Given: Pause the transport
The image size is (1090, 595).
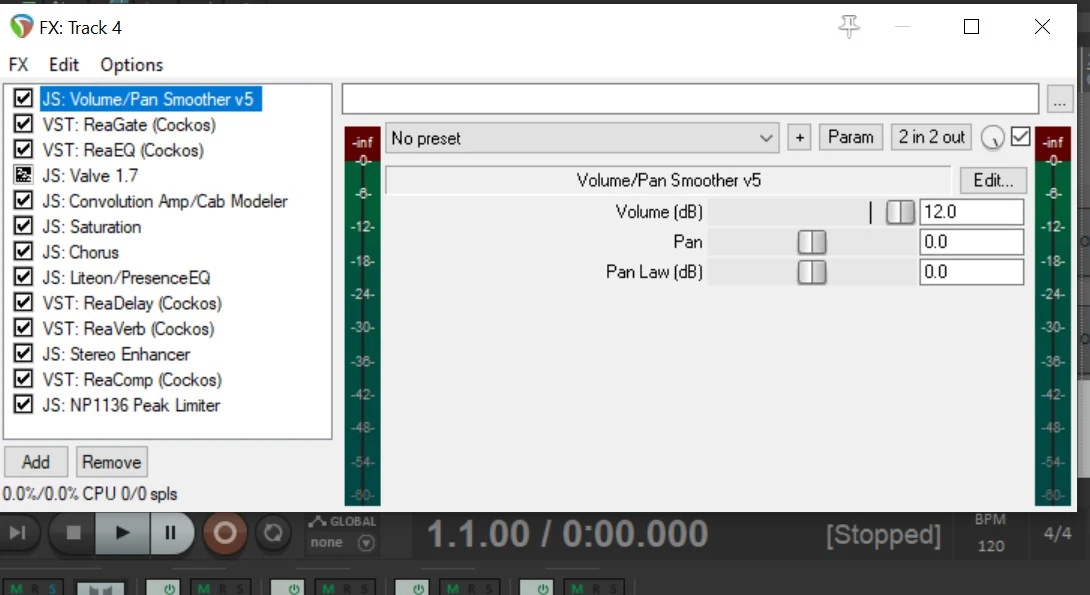Looking at the screenshot, I should [170, 533].
